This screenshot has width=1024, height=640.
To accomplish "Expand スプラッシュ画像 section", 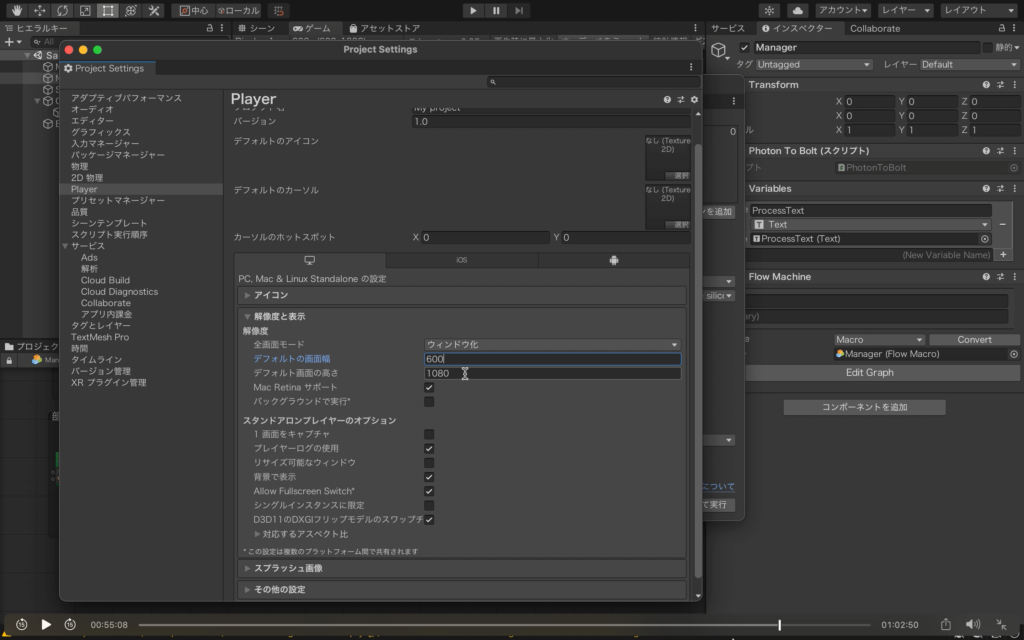I will coord(462,568).
